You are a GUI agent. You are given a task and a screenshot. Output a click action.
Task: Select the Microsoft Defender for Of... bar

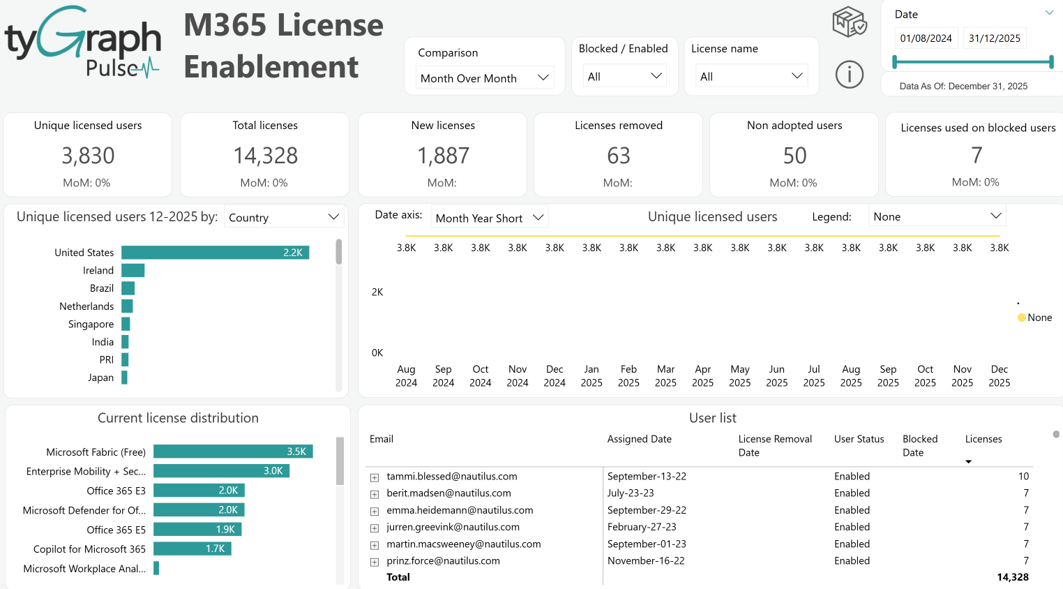pos(199,510)
